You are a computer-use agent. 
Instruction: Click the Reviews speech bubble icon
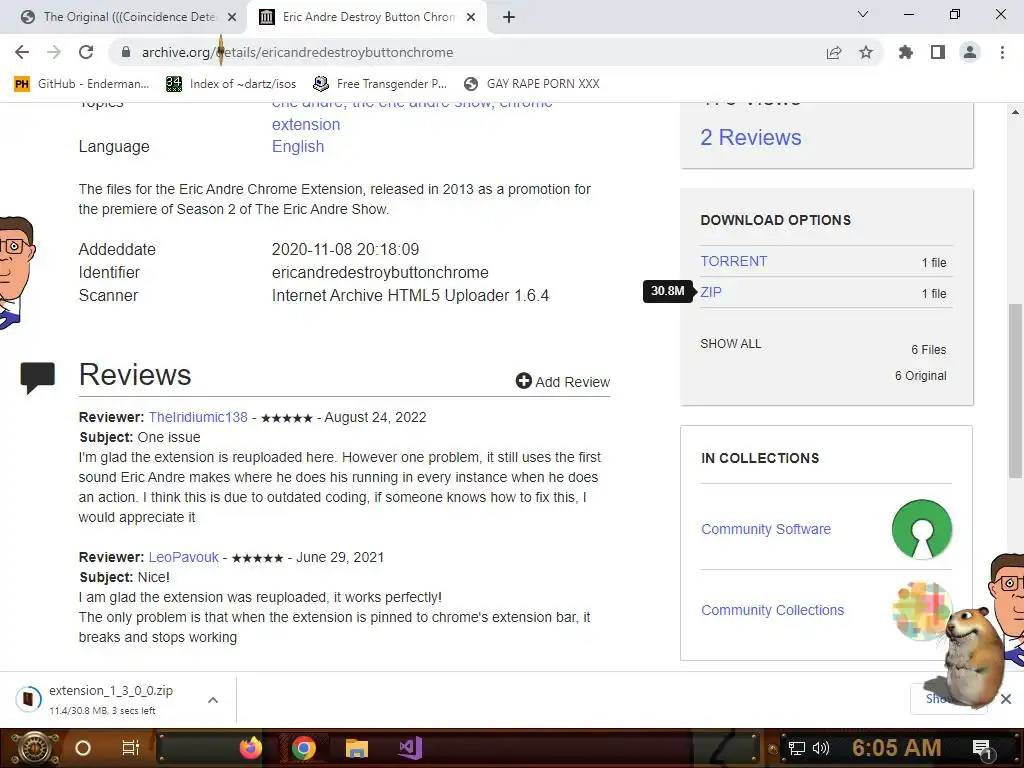[38, 377]
